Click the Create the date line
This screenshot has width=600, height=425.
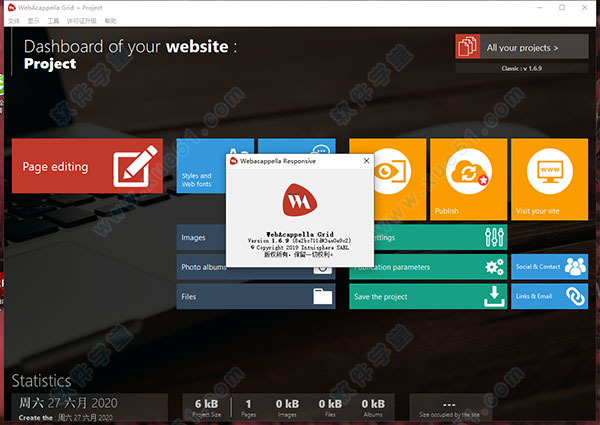(x=65, y=418)
